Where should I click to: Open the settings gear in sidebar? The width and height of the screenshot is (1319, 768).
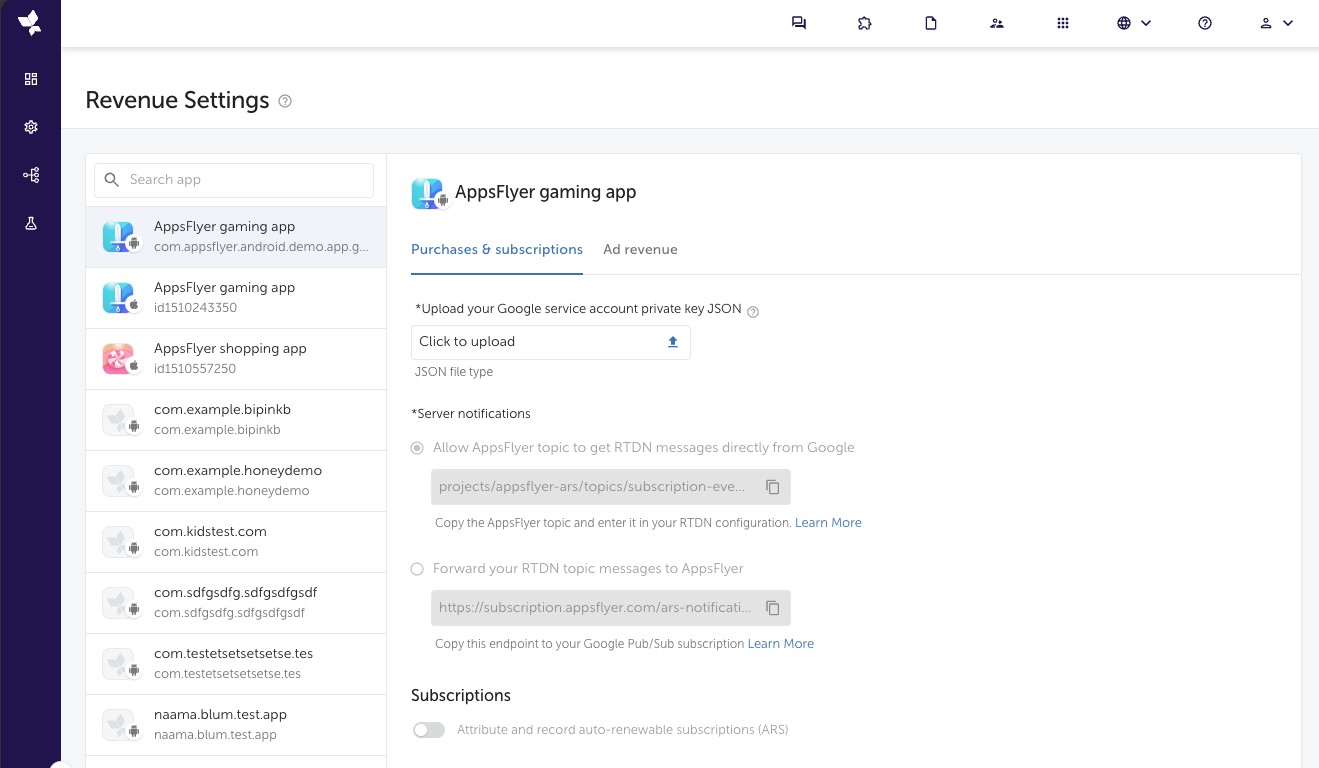click(31, 127)
